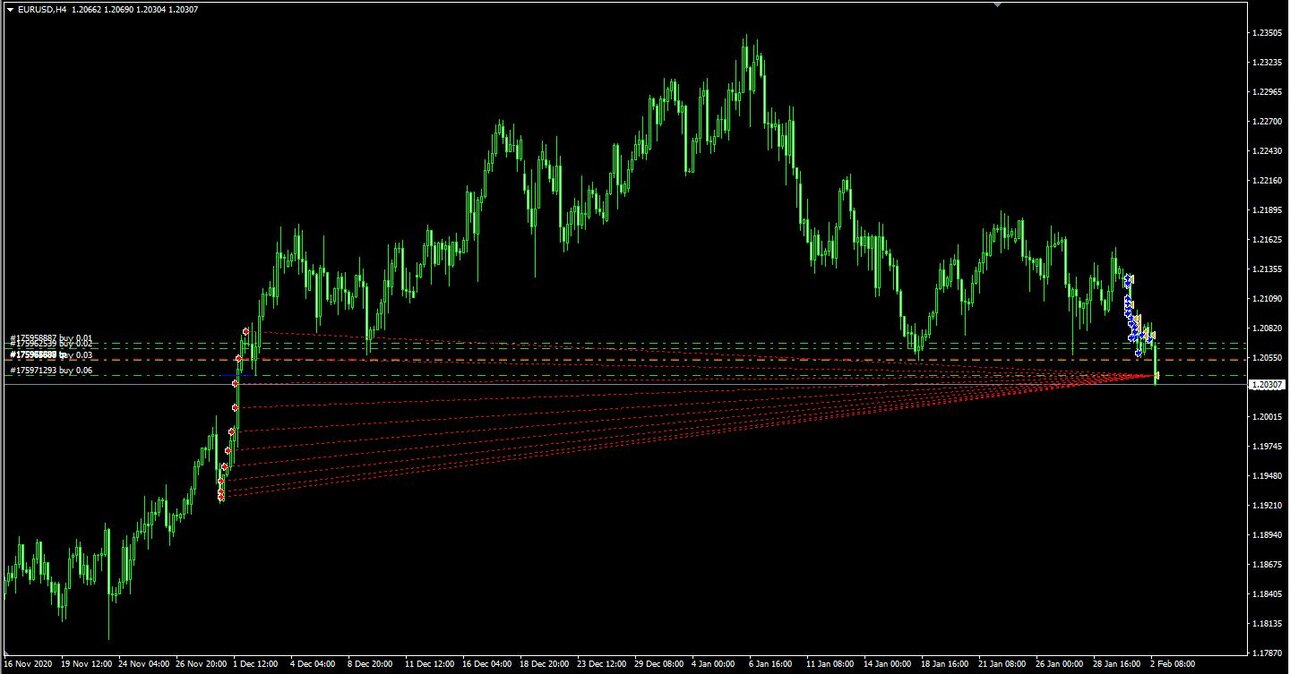Click the 18 Jan 16:00 time label
The image size is (1290, 674).
(x=943, y=663)
